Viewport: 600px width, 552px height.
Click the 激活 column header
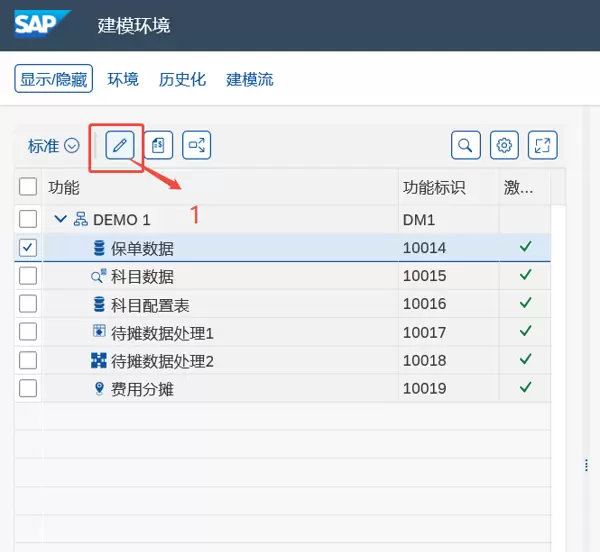click(x=518, y=187)
